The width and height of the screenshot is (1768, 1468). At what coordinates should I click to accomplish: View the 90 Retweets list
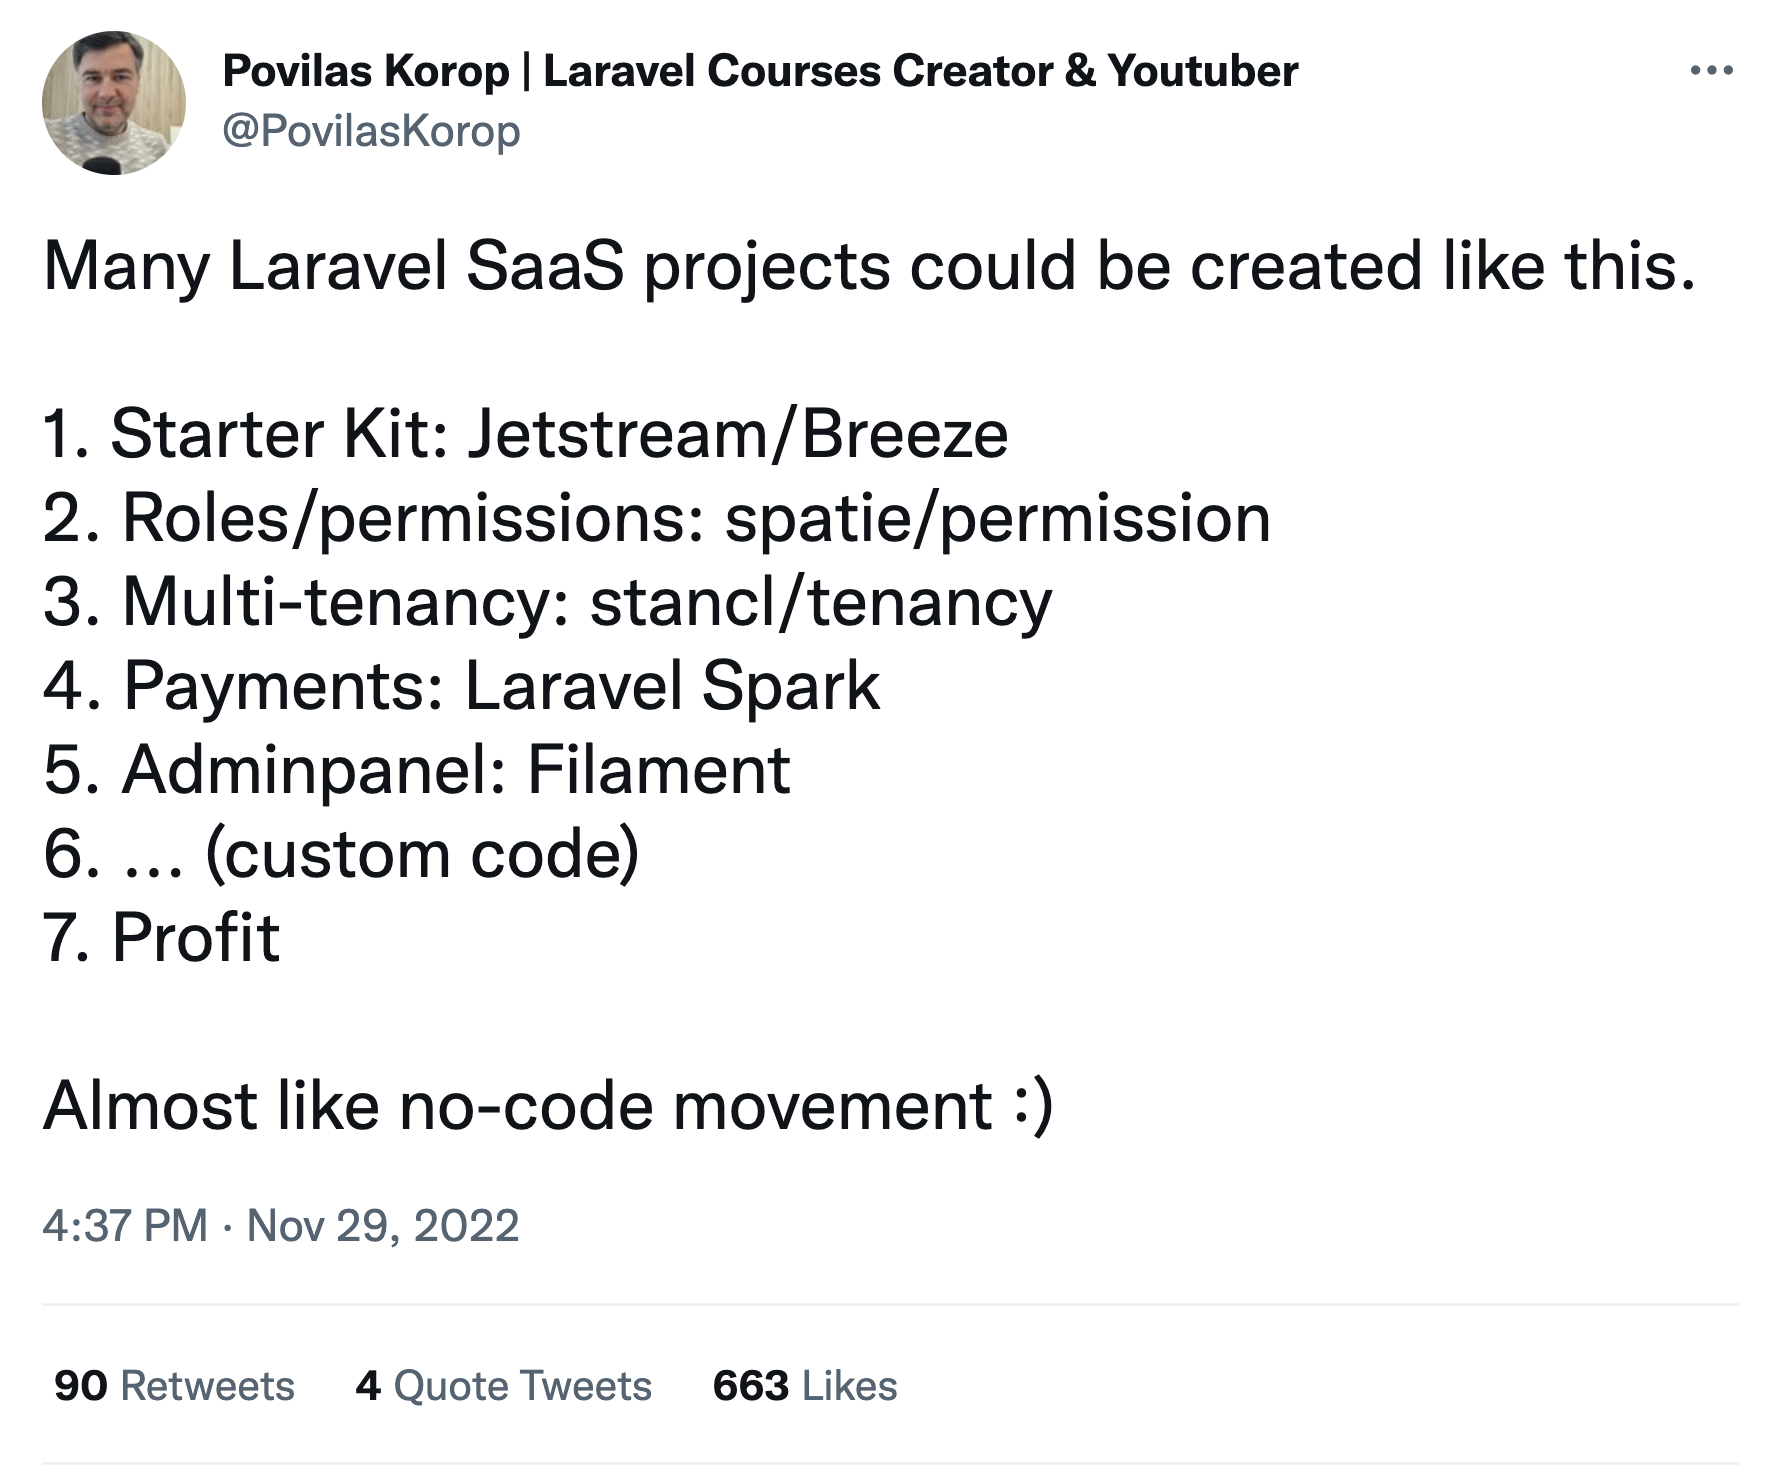(x=174, y=1386)
